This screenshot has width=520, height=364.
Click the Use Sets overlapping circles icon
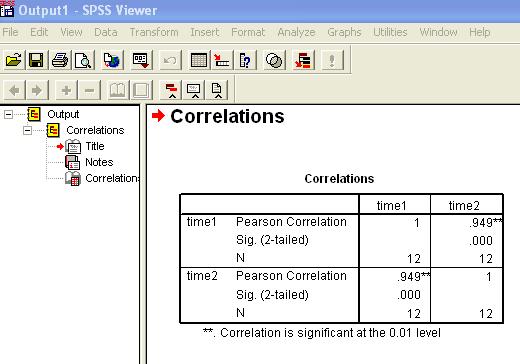[x=274, y=60]
